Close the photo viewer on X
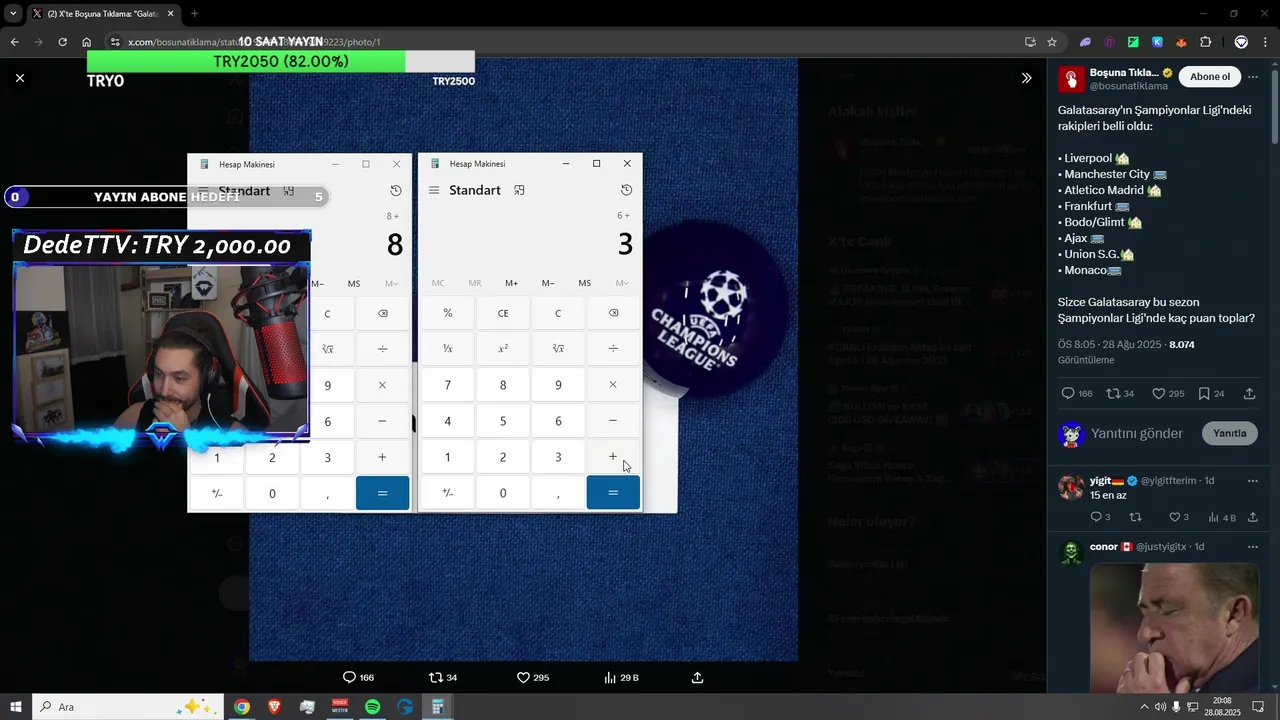 (20, 78)
